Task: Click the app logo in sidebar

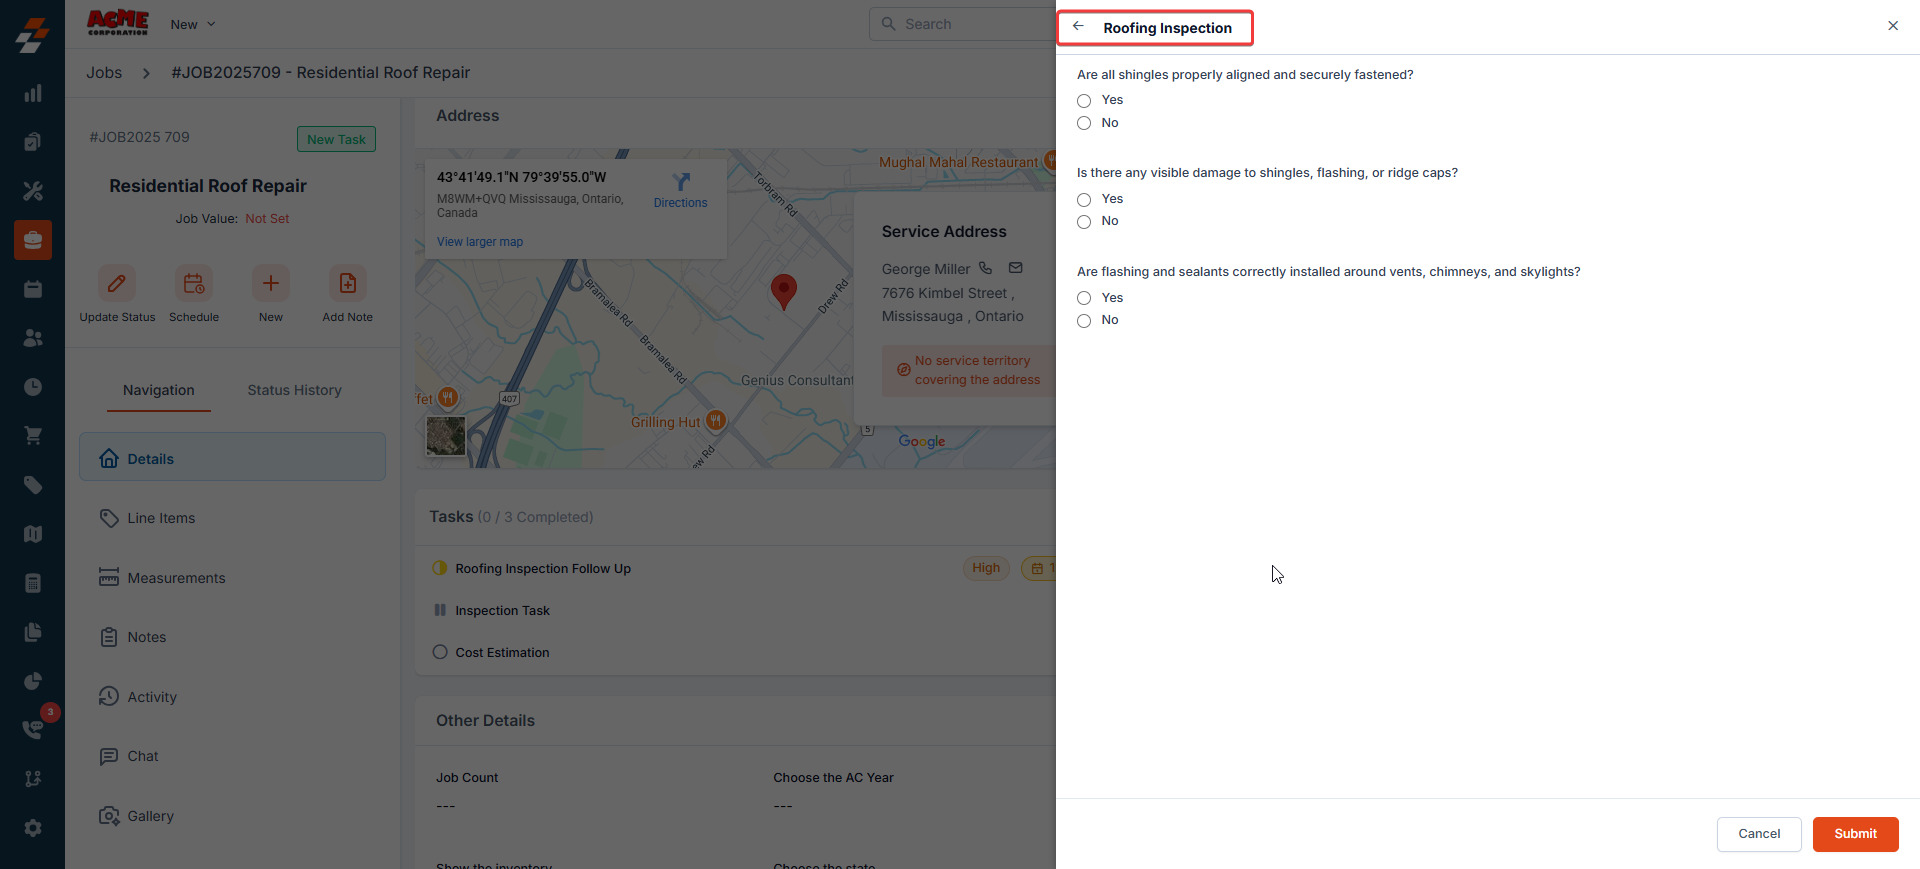Action: click(32, 35)
